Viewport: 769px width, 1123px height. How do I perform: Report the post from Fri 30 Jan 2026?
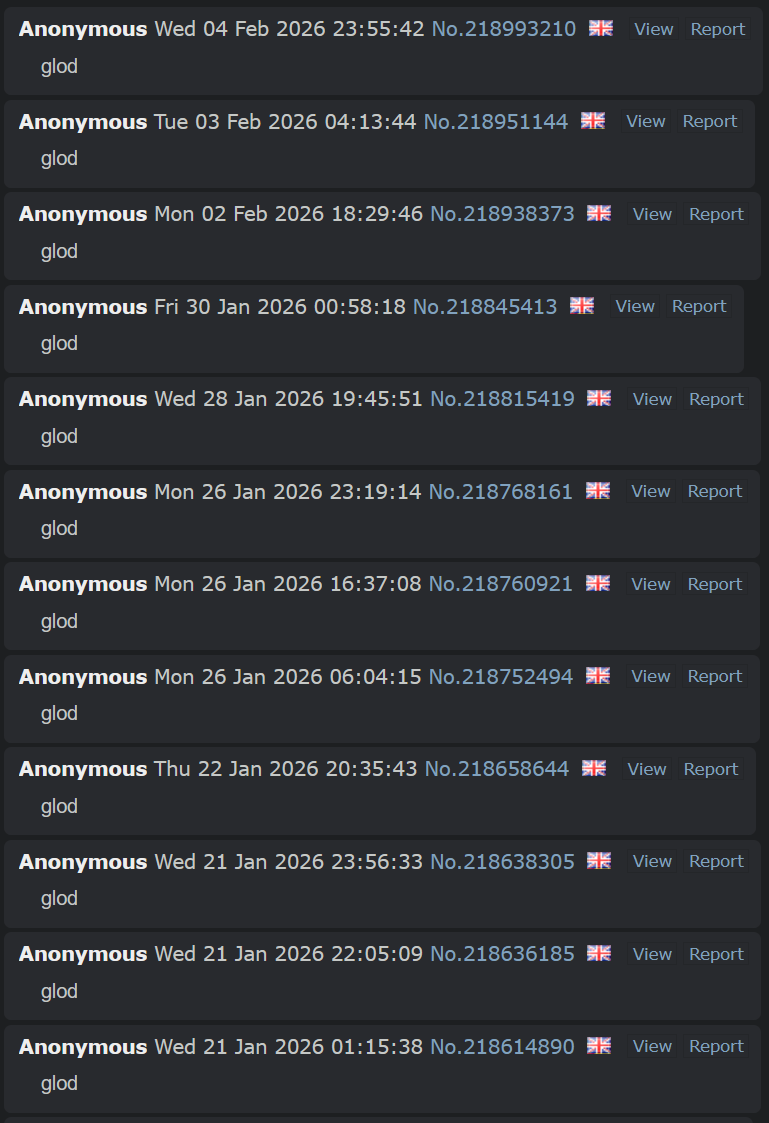point(699,307)
